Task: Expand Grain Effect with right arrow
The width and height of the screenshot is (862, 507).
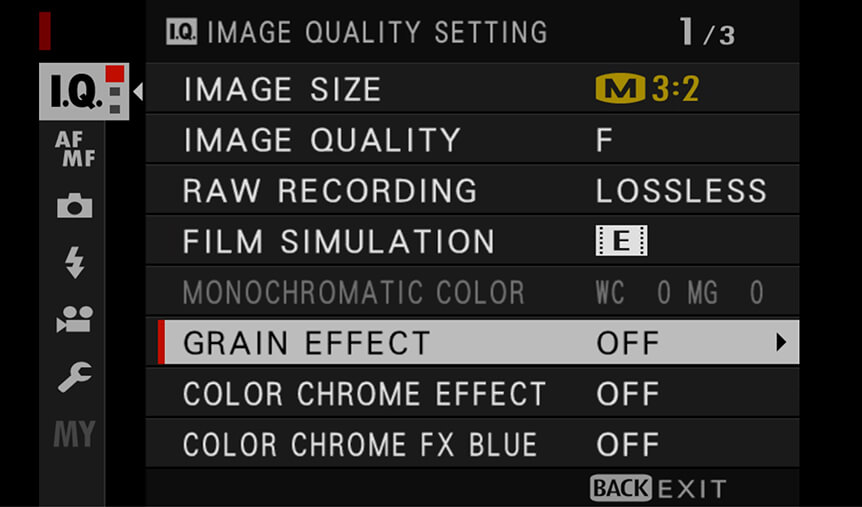Action: (781, 343)
